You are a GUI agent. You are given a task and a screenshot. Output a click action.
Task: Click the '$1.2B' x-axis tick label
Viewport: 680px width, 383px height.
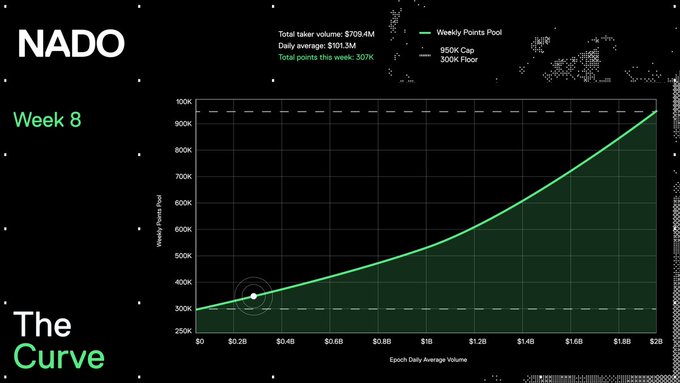477,342
